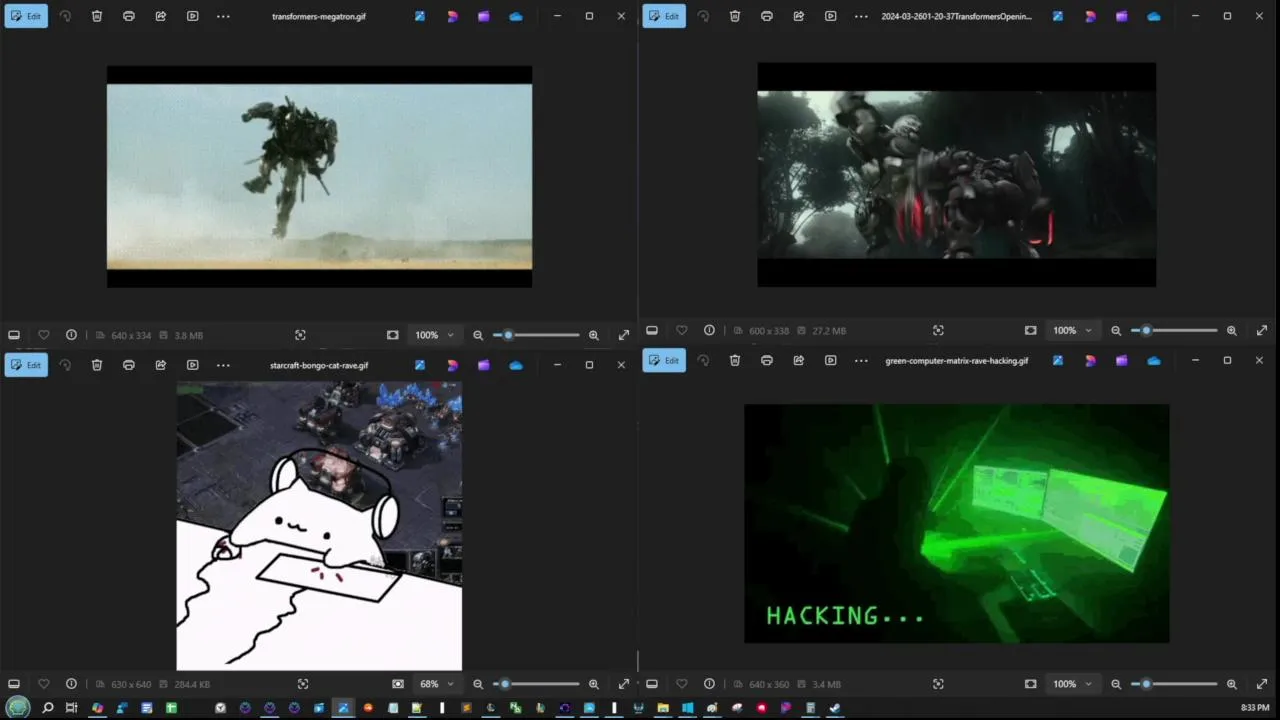Open Task View on the taskbar
This screenshot has height=720, width=1280.
(71, 708)
